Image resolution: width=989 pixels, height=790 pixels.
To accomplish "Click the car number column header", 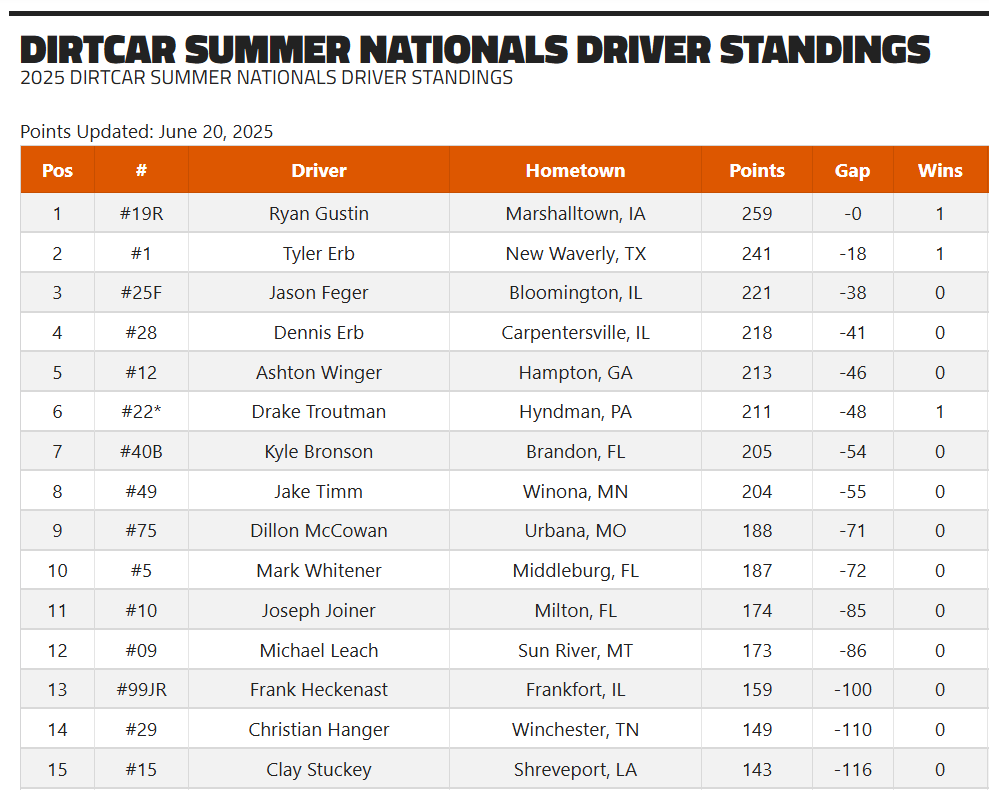I will click(141, 170).
